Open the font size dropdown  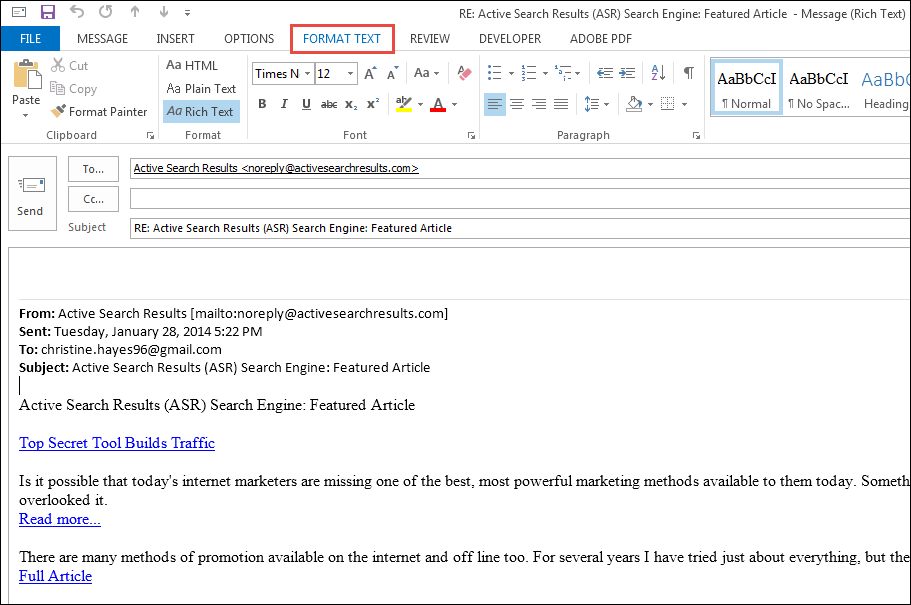point(350,74)
